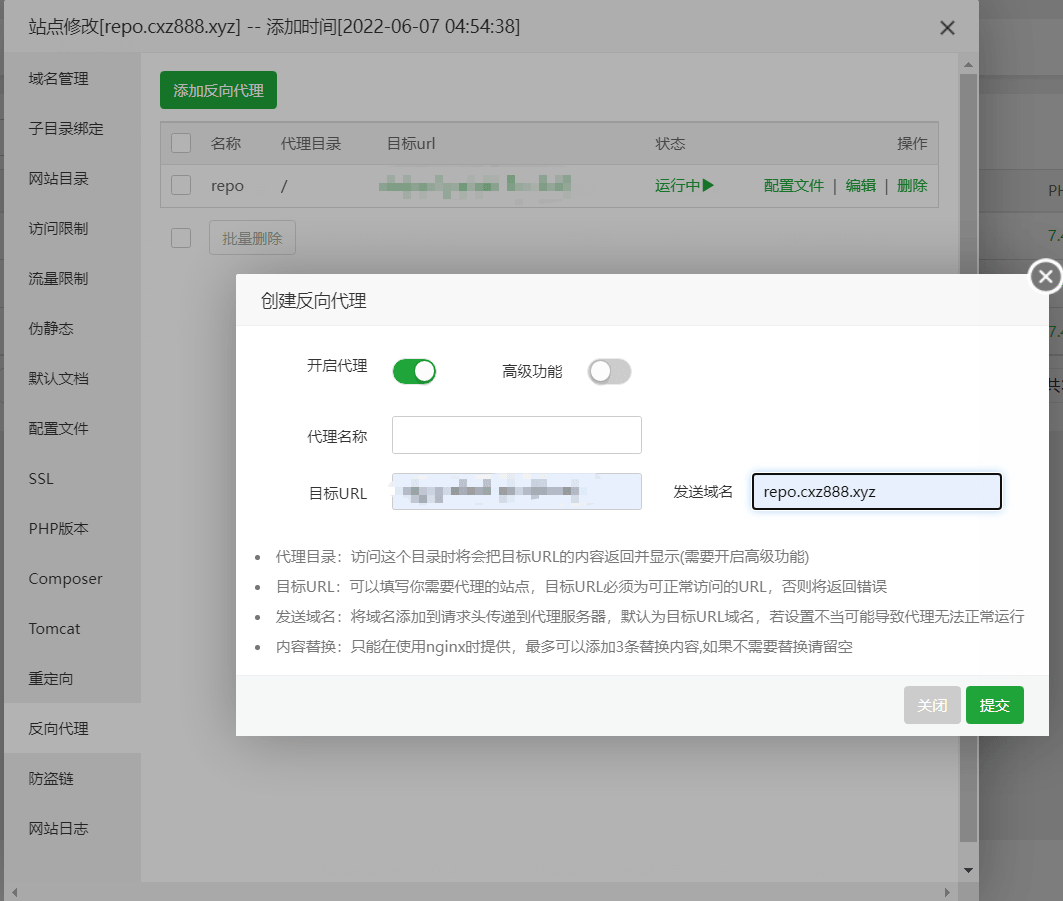Delete the repo proxy via 删除 link

click(x=911, y=185)
